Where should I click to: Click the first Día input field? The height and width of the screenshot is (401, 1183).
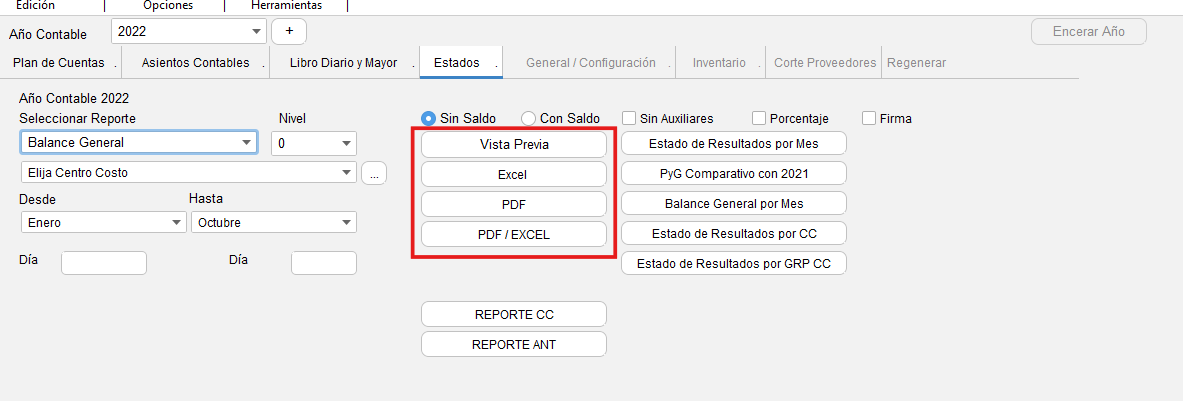pos(104,263)
